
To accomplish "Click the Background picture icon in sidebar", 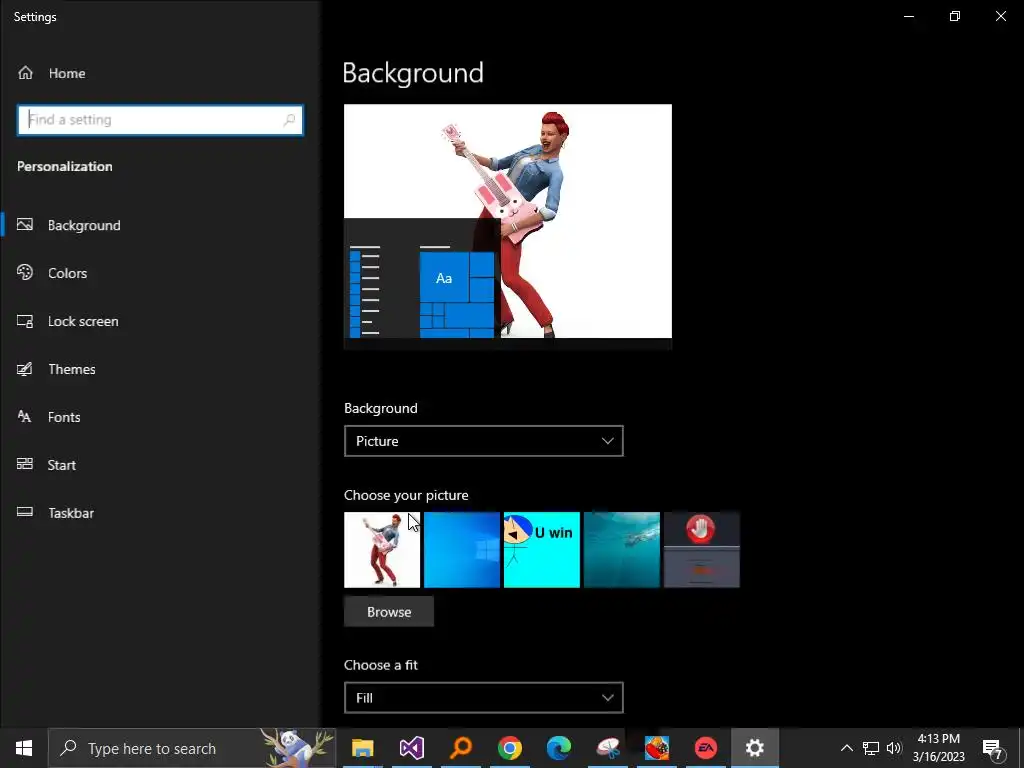I will click(25, 225).
